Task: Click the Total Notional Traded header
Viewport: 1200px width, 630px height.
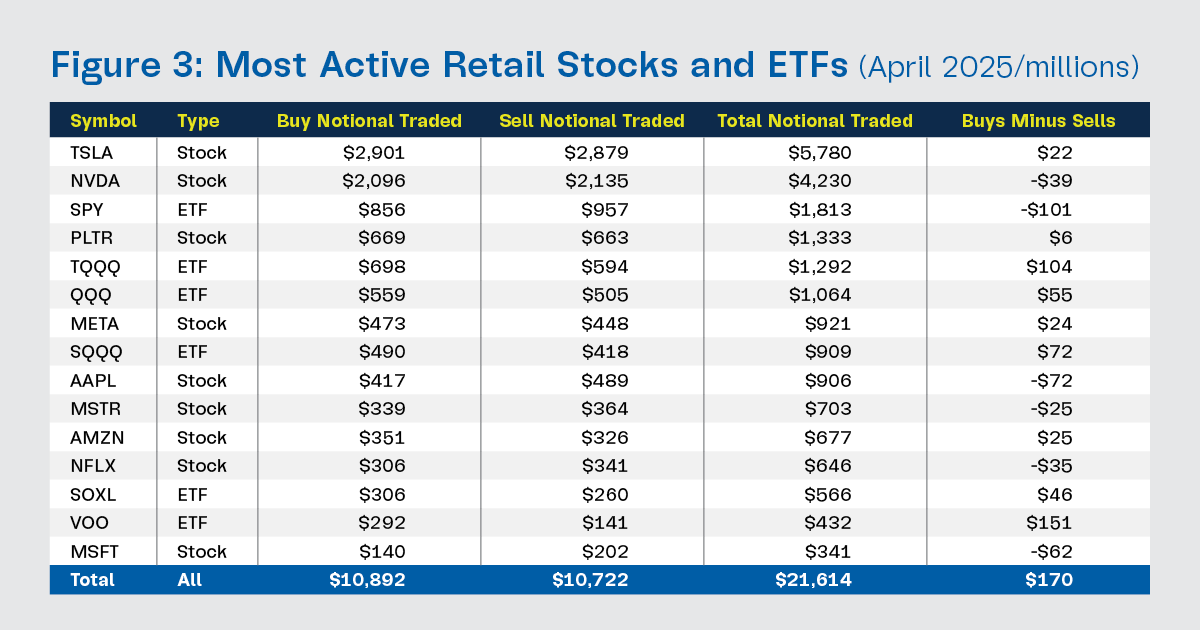Action: [815, 121]
